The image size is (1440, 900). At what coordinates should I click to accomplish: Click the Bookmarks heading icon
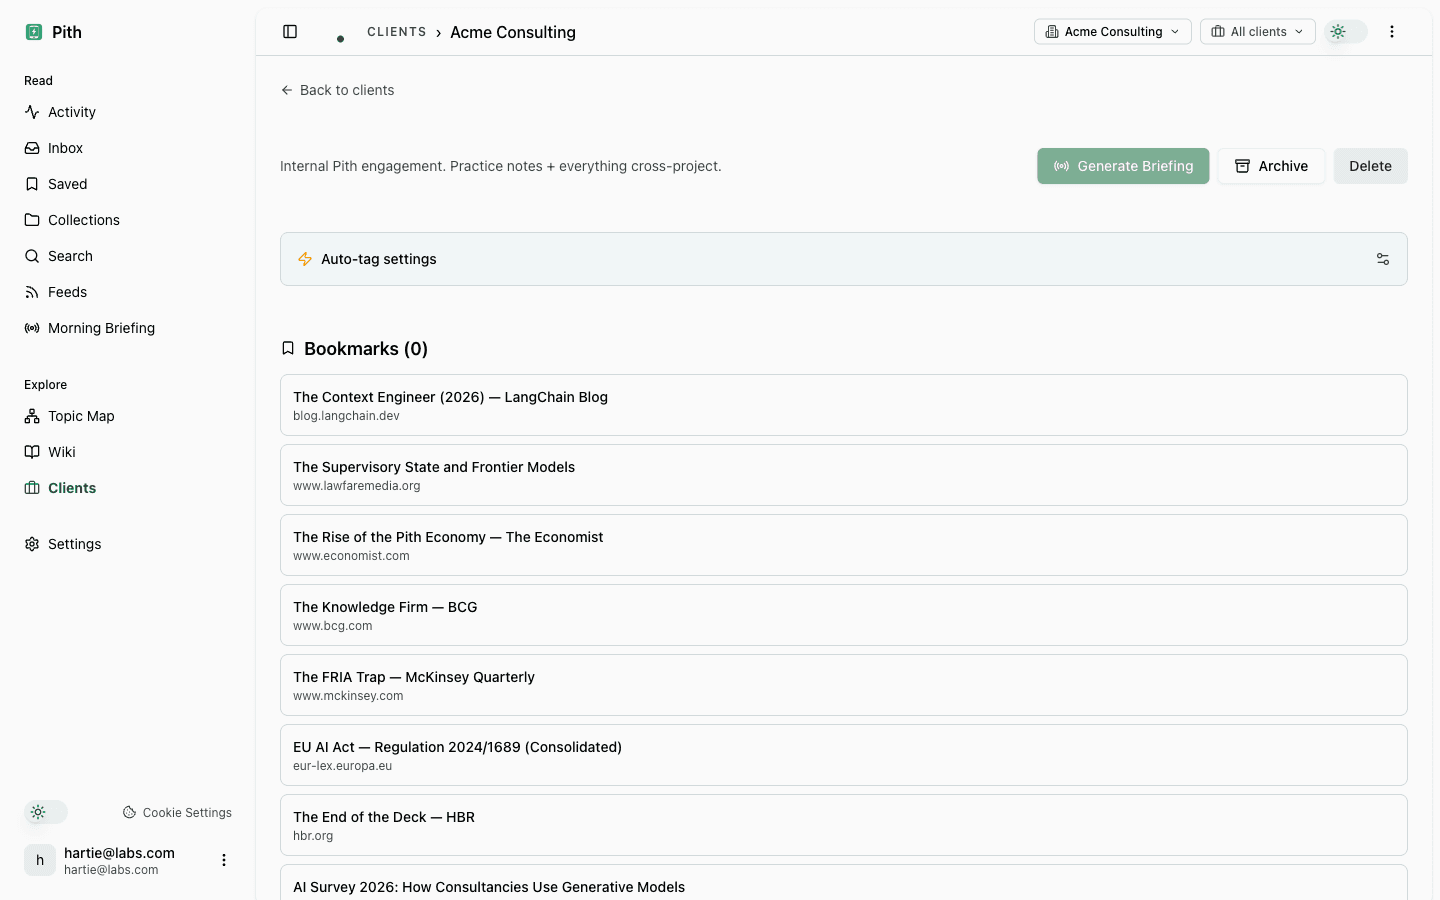tap(288, 348)
